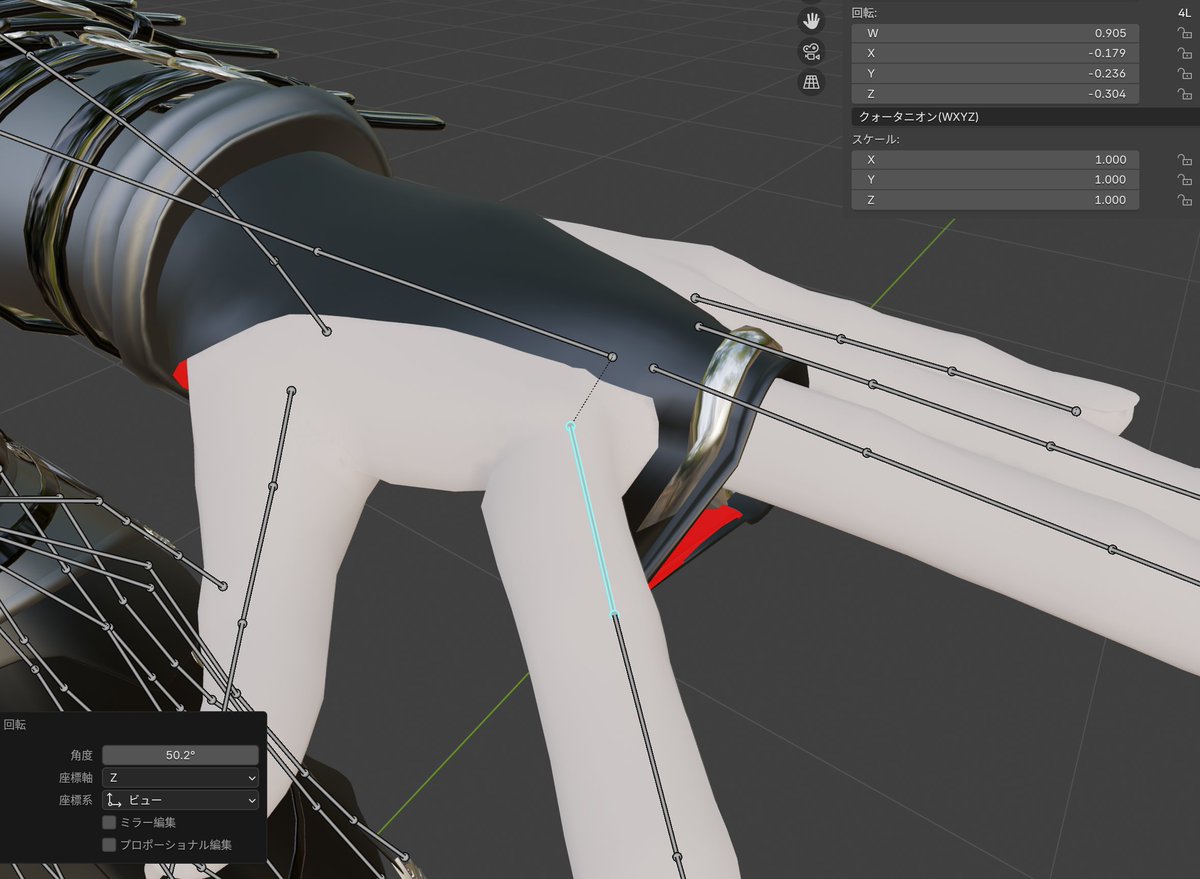Toggle lock on scale Y value

(1184, 180)
